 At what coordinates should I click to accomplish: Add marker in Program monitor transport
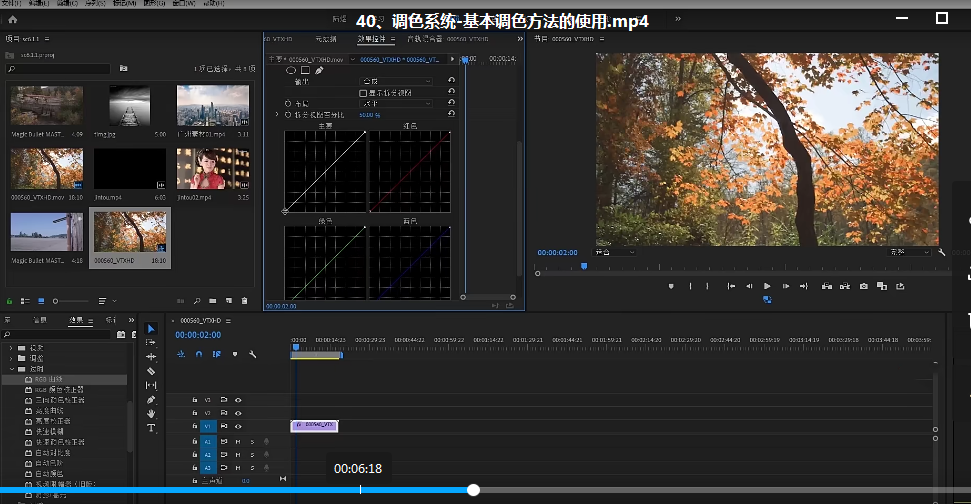point(671,286)
